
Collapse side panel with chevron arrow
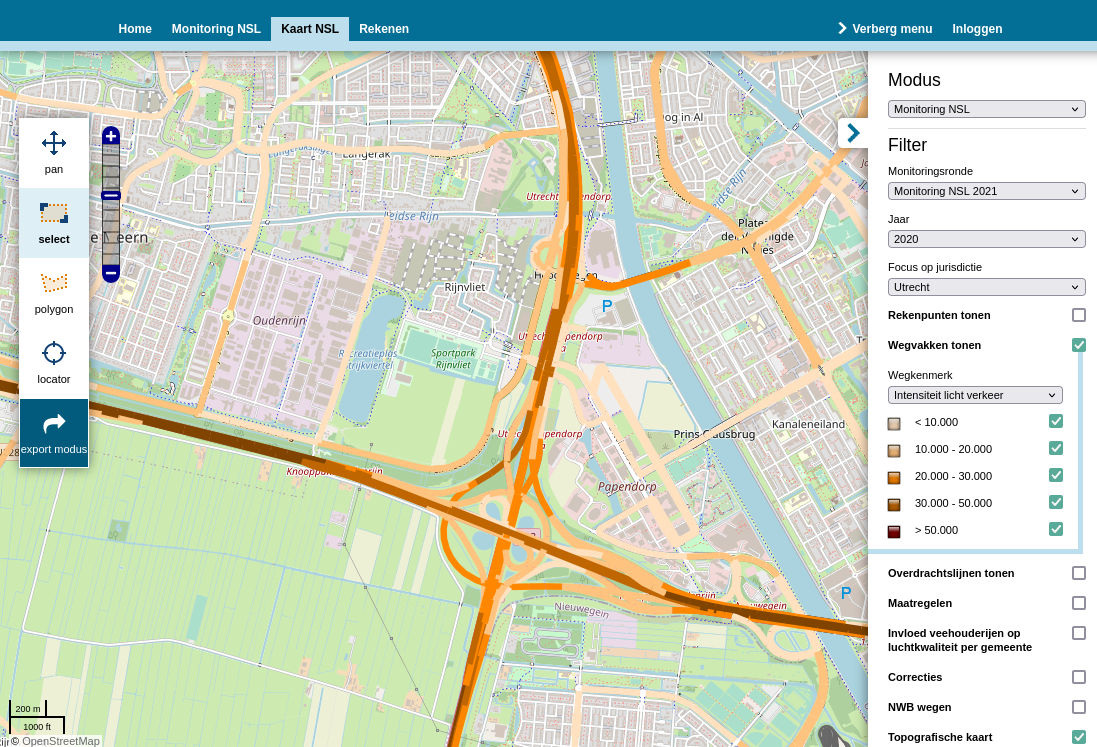pyautogui.click(x=852, y=133)
